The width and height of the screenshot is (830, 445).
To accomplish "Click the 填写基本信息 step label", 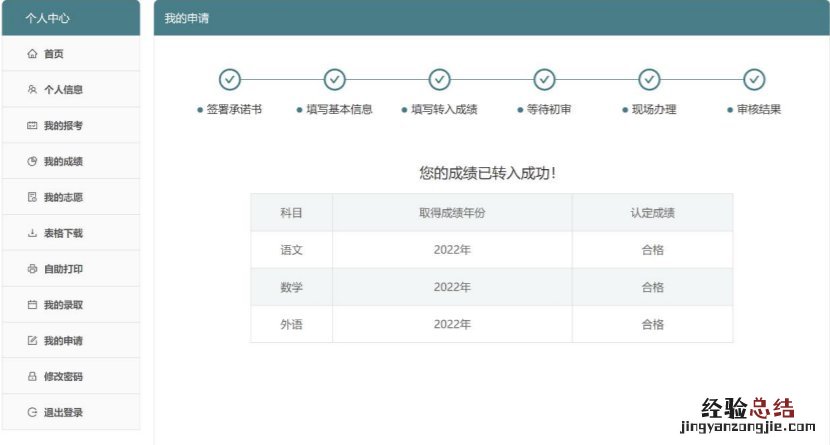I will click(x=339, y=110).
